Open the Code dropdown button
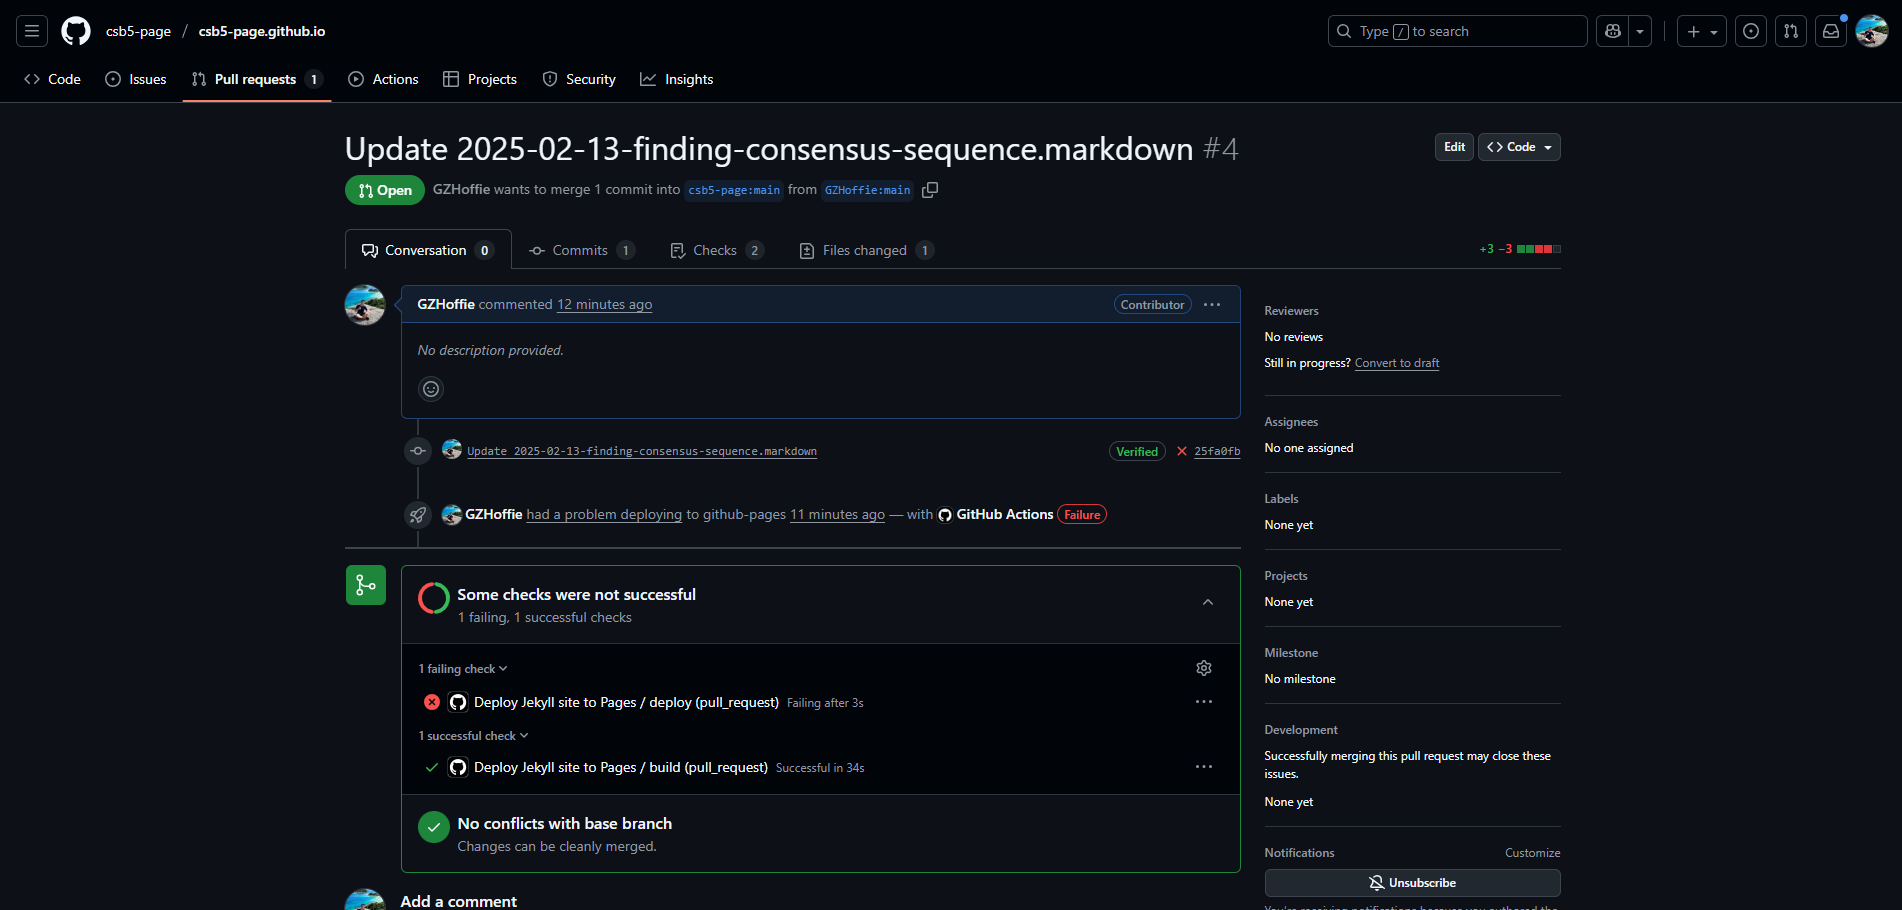This screenshot has width=1902, height=910. click(x=1519, y=147)
